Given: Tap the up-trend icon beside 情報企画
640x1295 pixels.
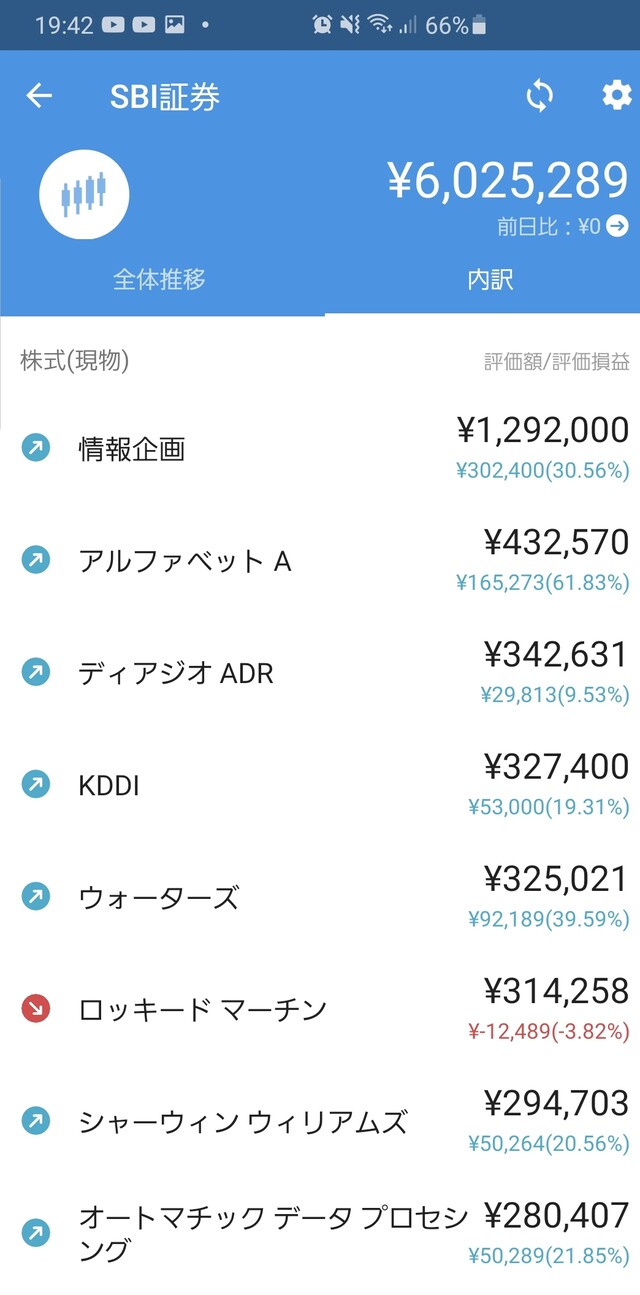Looking at the screenshot, I should 36,448.
